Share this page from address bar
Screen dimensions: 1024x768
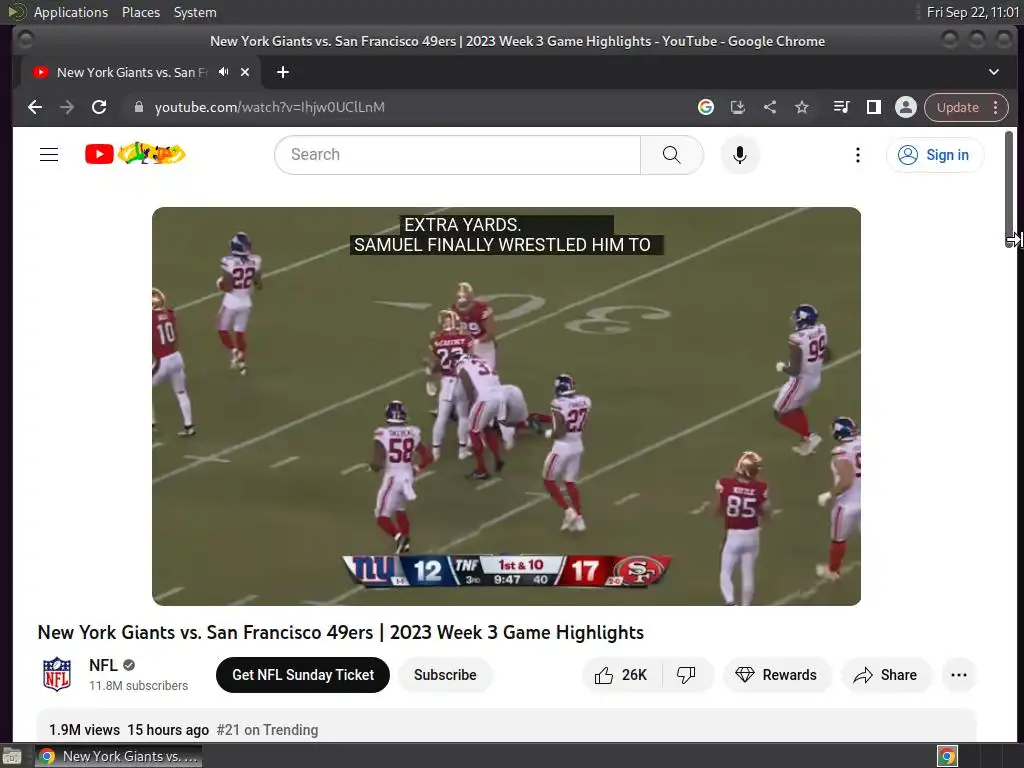[770, 107]
